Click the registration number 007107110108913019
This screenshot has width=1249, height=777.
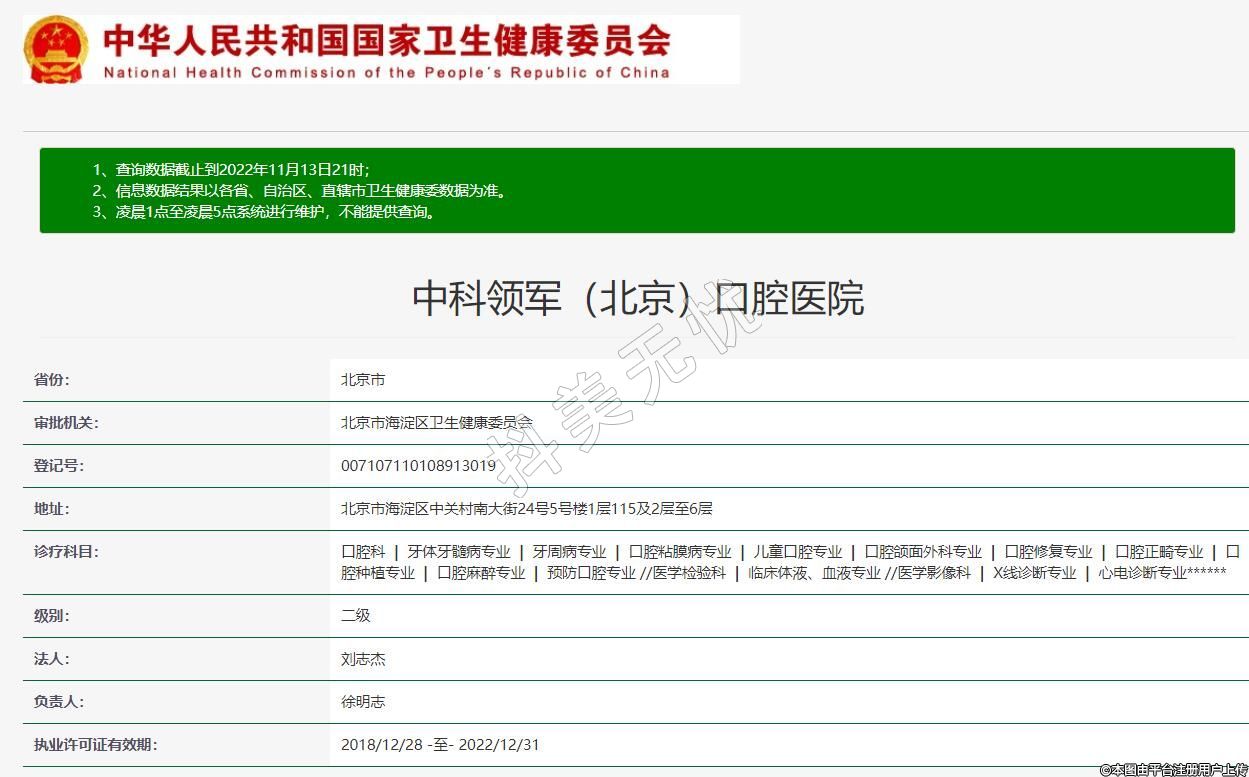[418, 466]
